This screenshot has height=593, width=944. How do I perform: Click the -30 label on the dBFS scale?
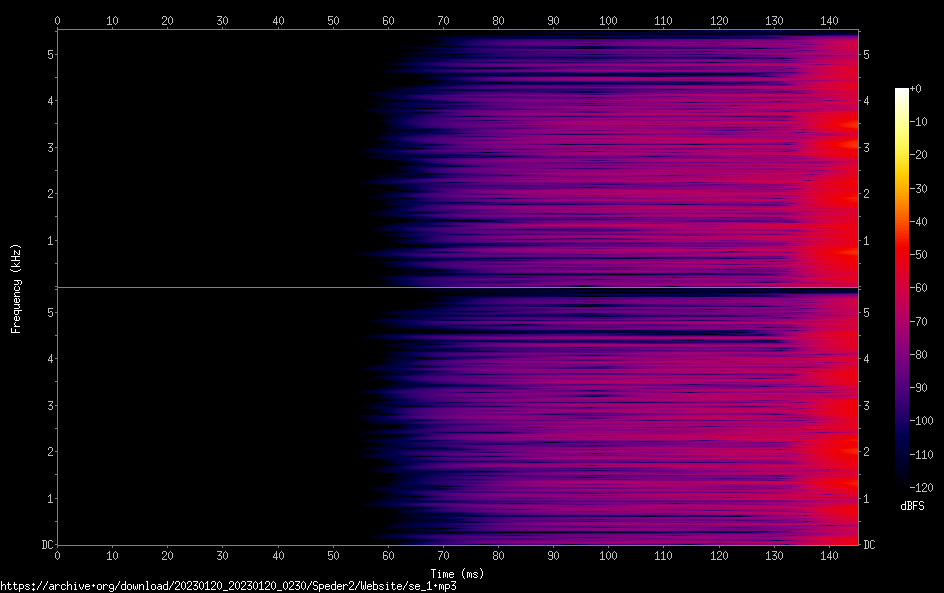coord(916,188)
